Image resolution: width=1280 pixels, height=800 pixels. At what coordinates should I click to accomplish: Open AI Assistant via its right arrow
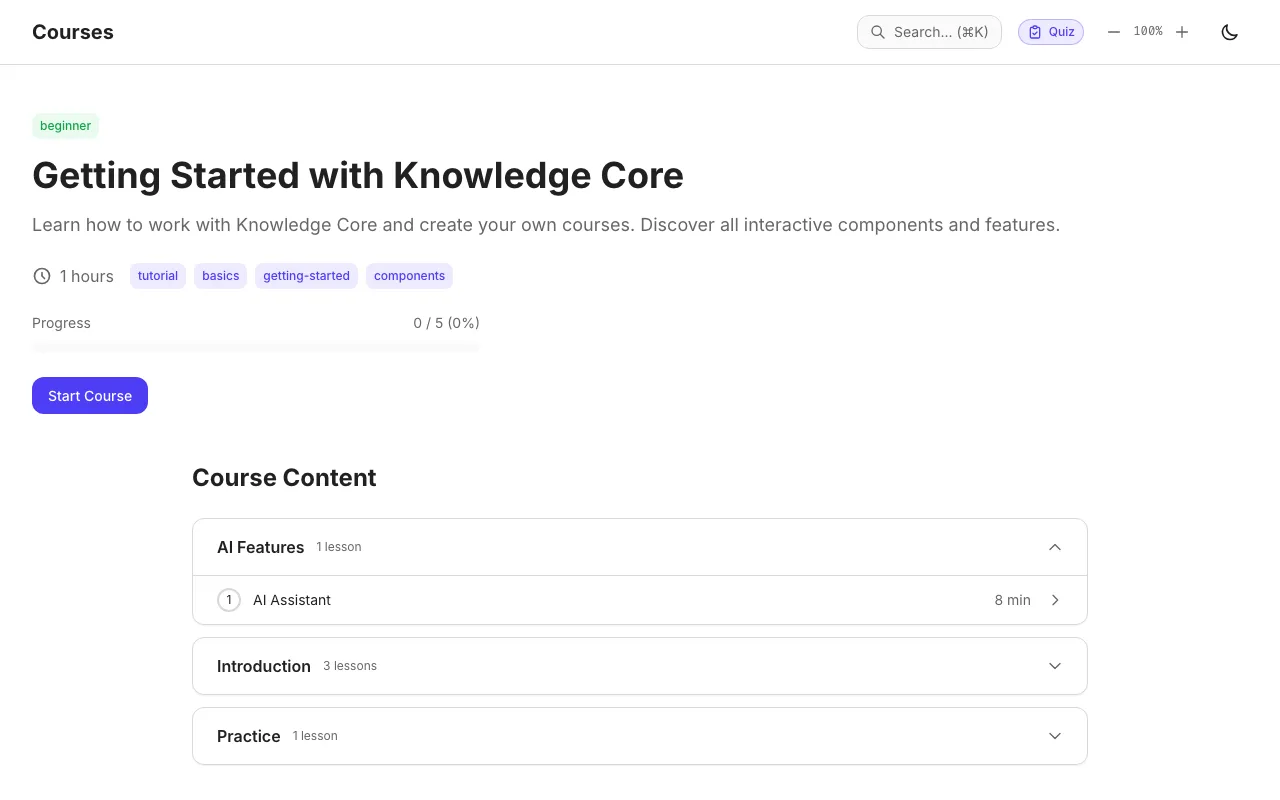(1055, 600)
